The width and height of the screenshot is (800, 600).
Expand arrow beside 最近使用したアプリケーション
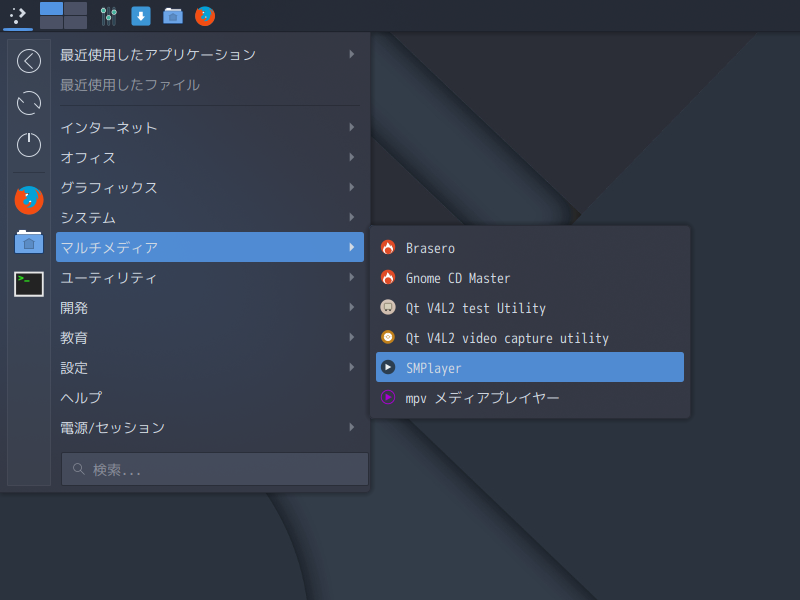(x=352, y=54)
